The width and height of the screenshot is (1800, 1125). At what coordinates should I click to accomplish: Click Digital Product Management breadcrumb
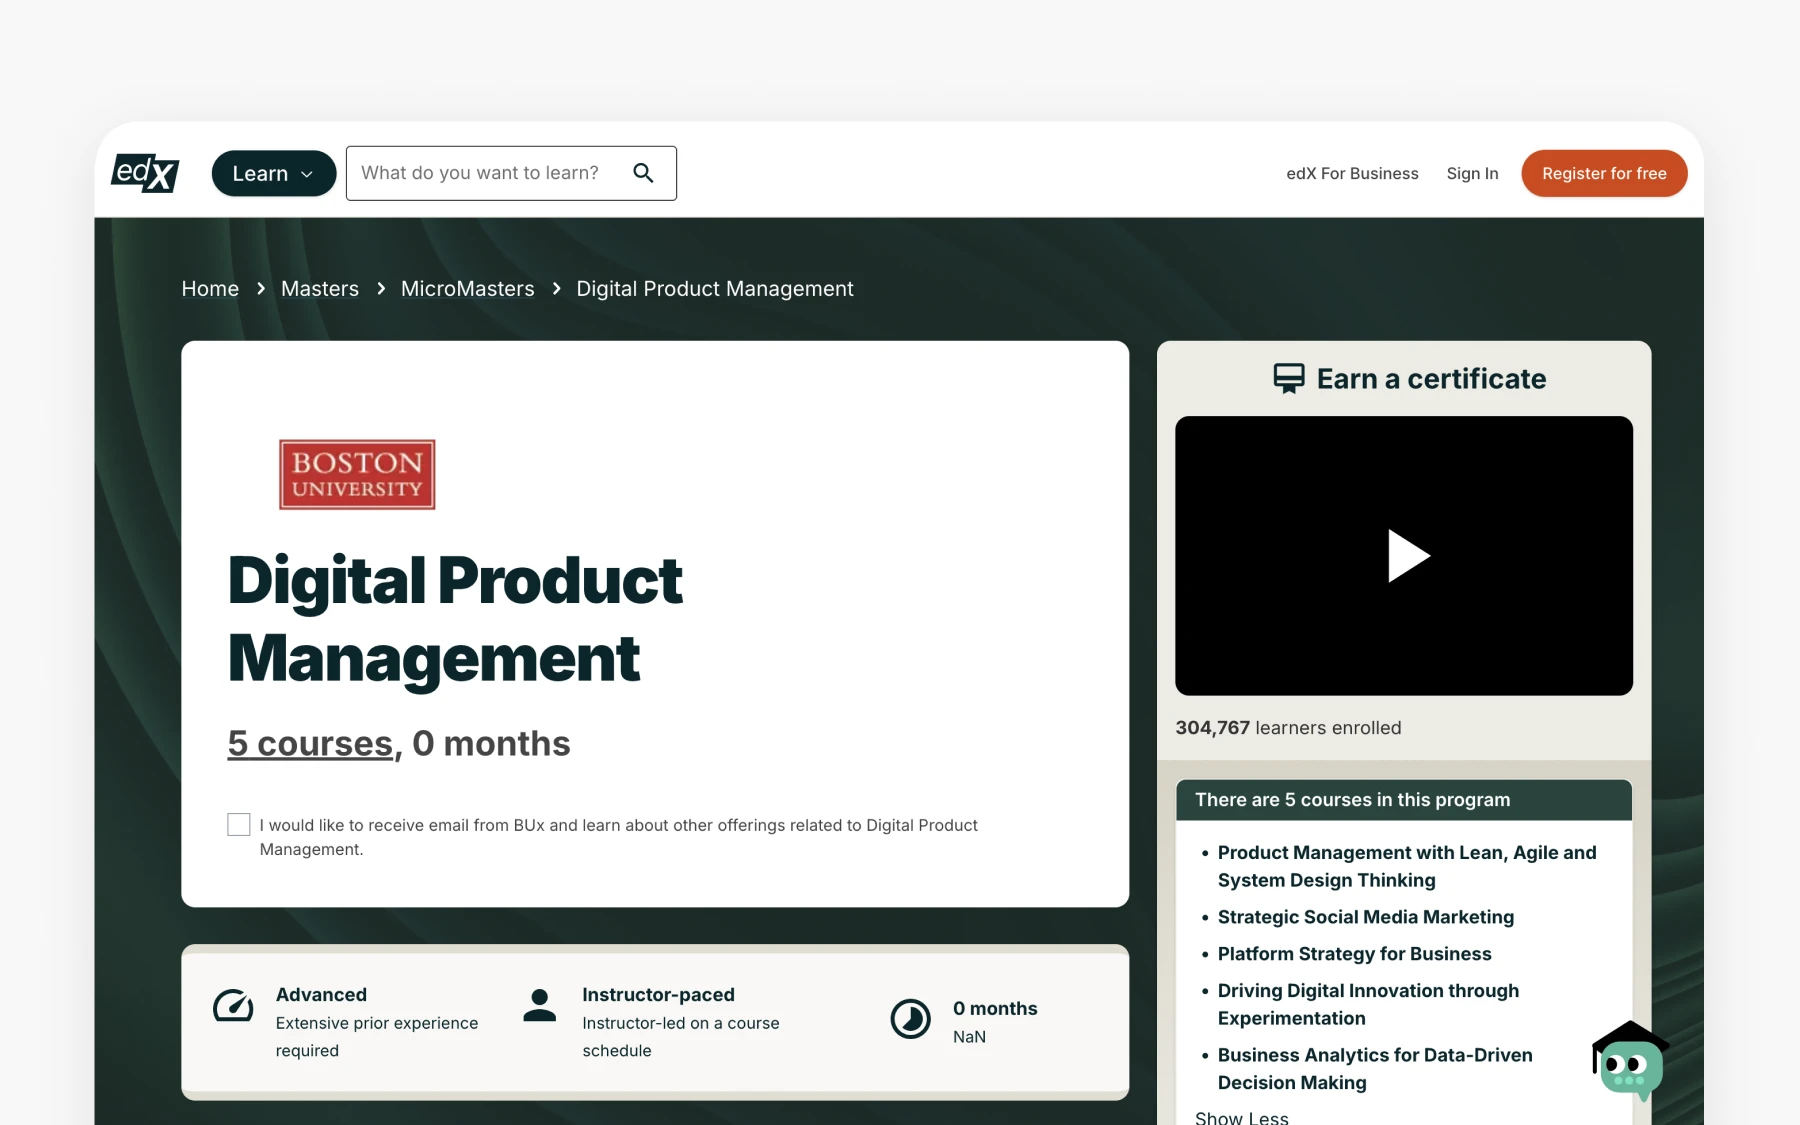tap(715, 289)
